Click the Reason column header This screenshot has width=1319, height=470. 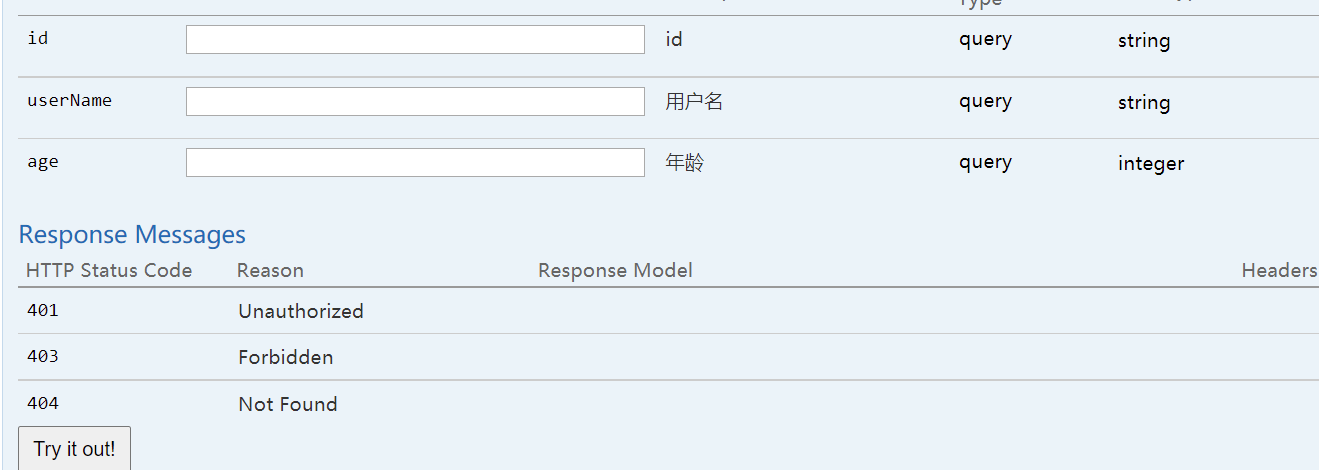click(270, 271)
